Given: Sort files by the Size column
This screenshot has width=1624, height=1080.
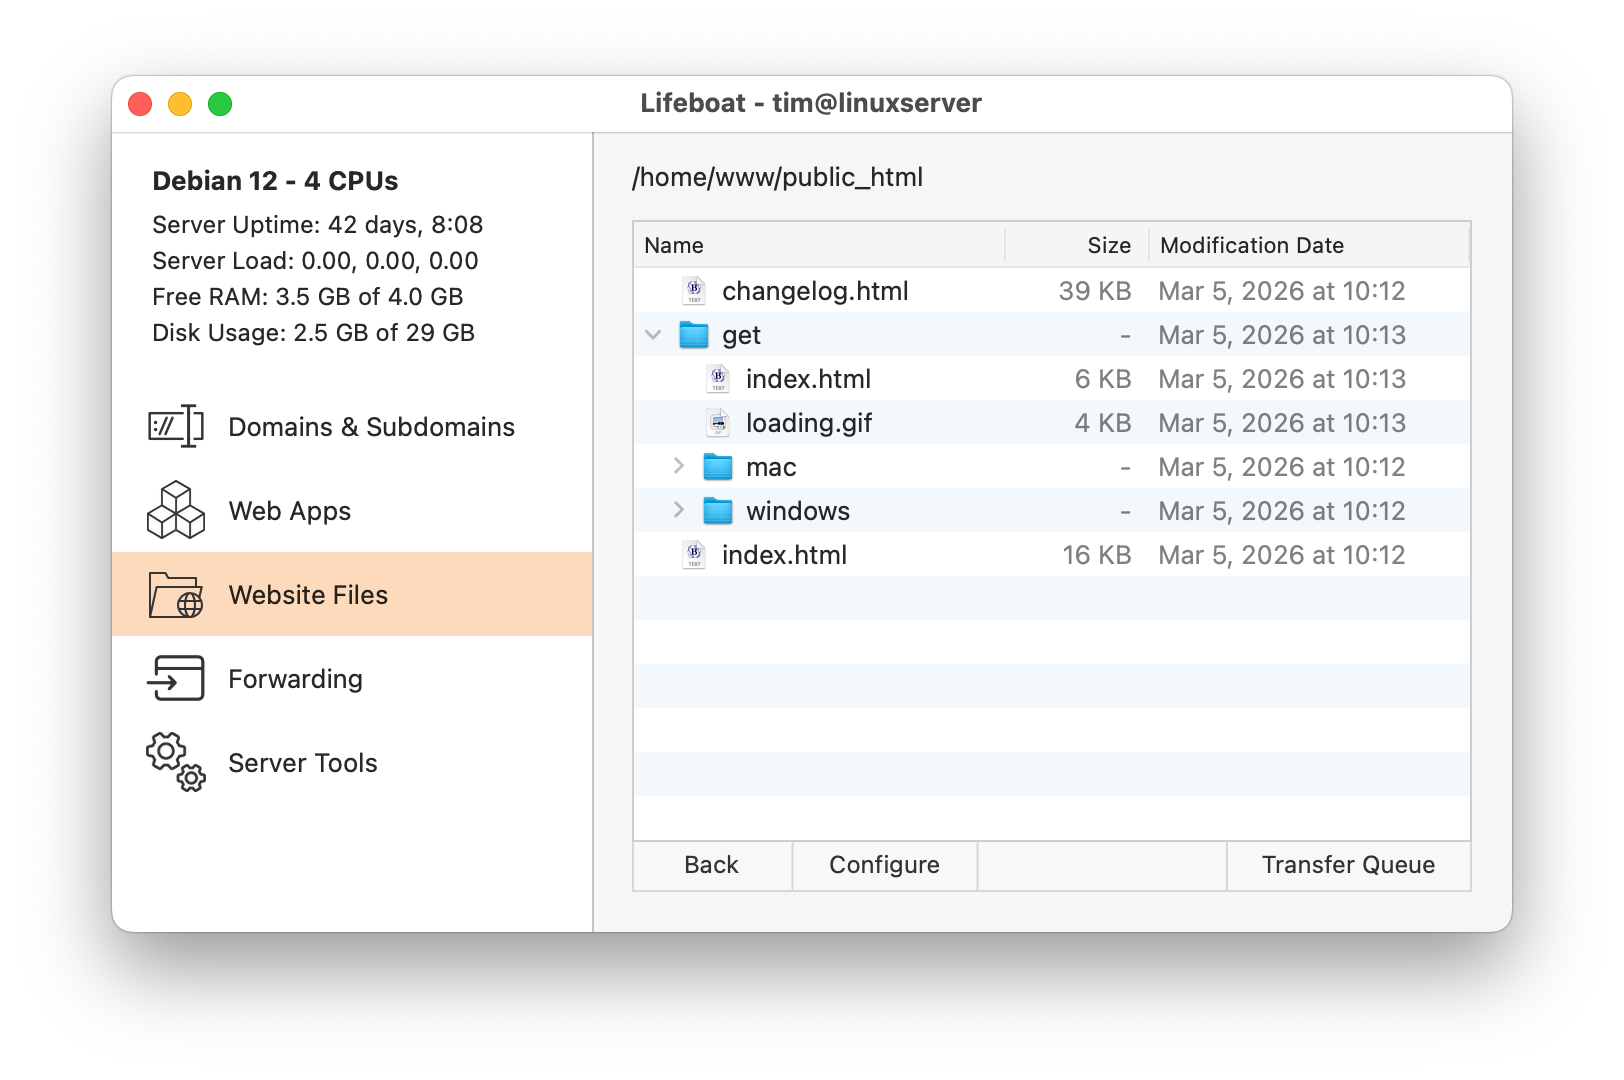Looking at the screenshot, I should point(1108,244).
